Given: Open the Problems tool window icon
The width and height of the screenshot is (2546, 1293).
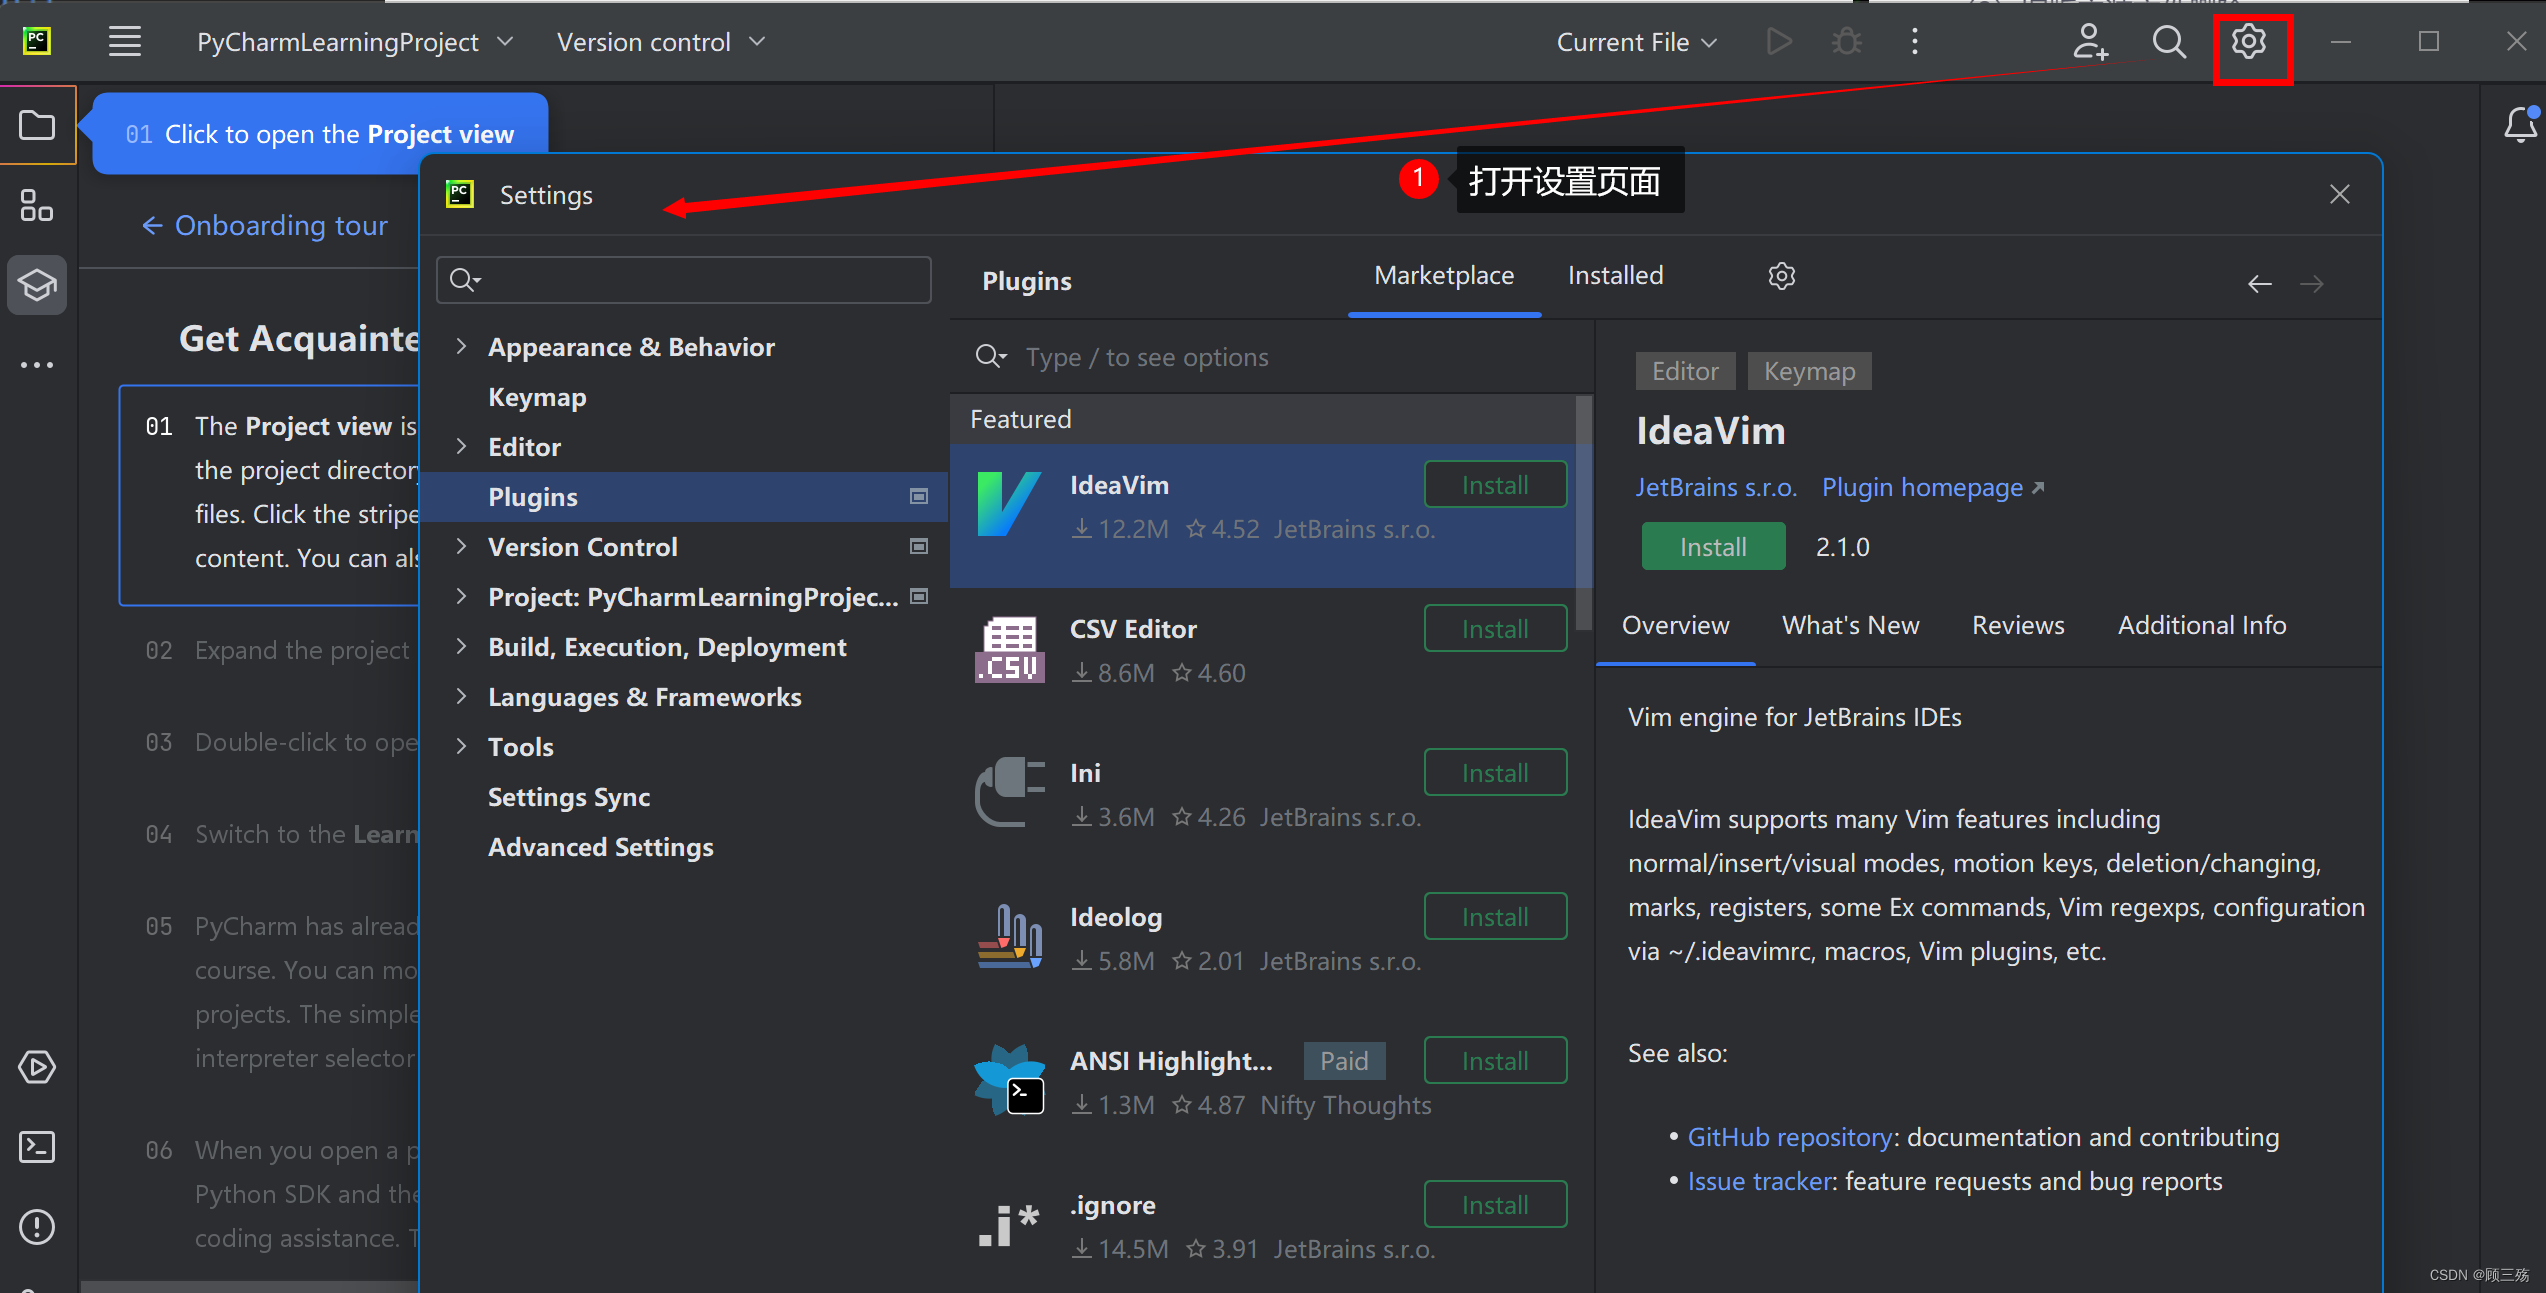Looking at the screenshot, I should point(37,1227).
